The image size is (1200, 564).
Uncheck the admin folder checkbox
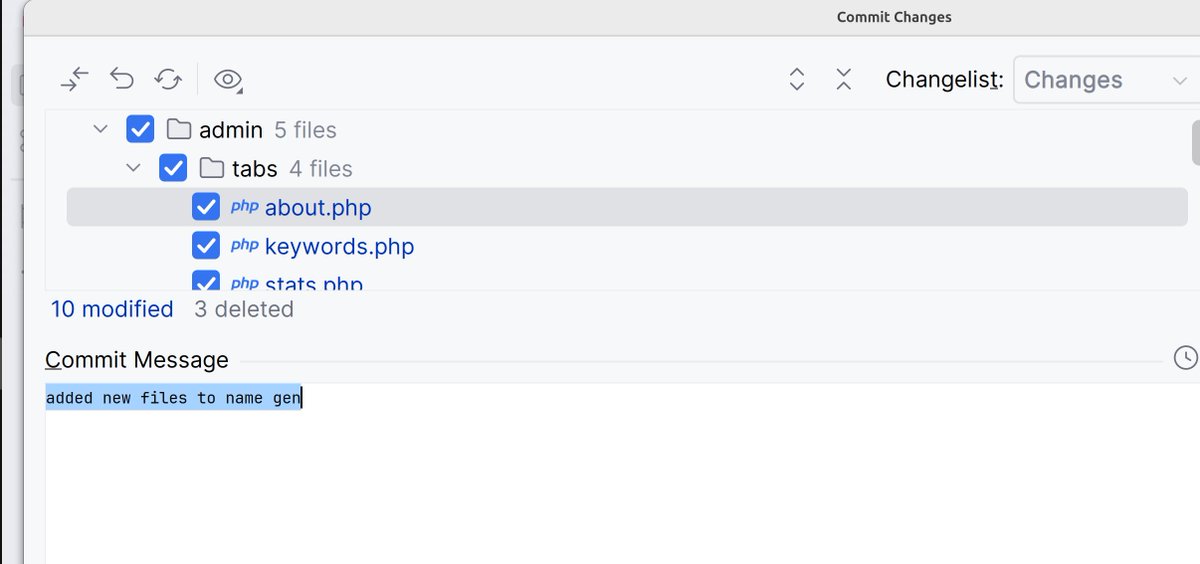[140, 129]
